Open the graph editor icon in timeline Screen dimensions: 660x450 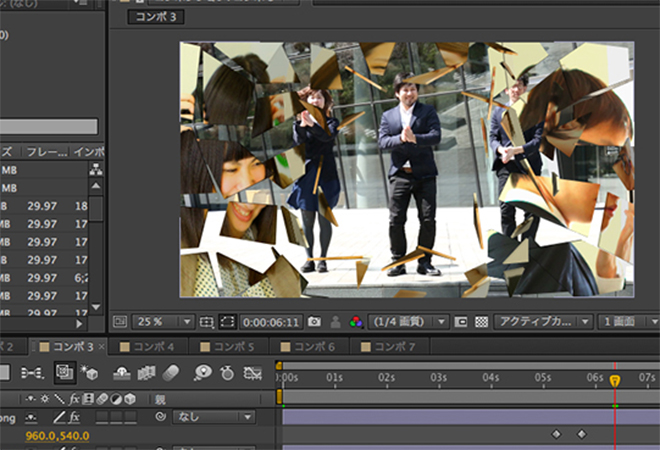(x=252, y=372)
